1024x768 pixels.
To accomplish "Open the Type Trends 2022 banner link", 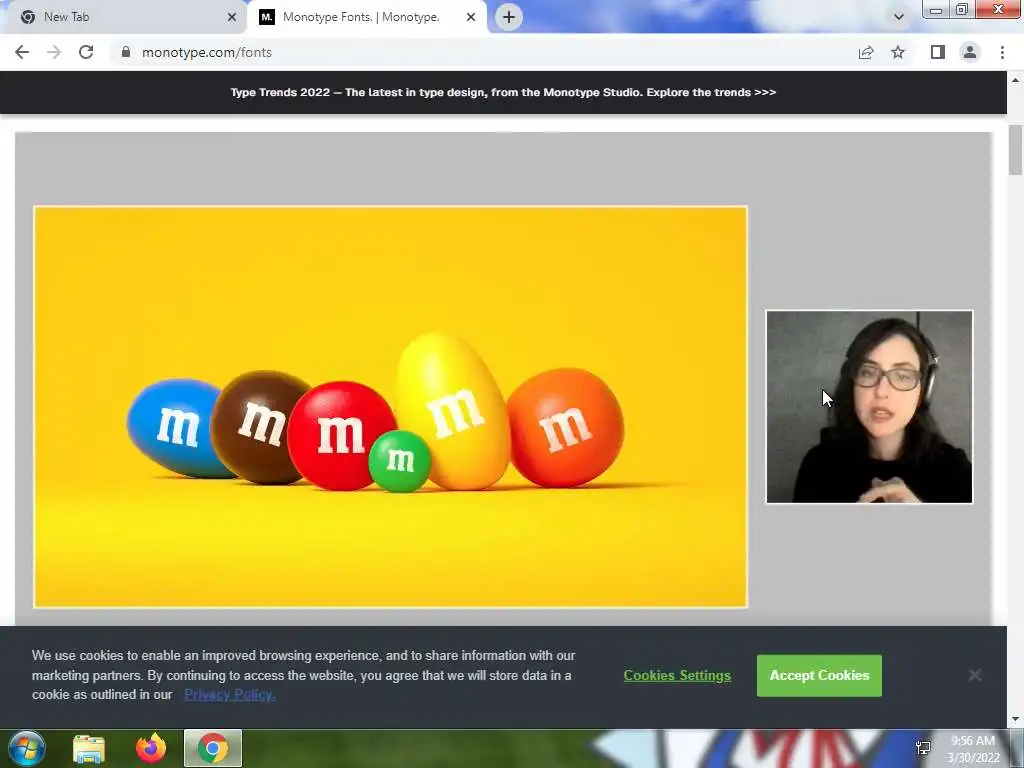I will click(x=503, y=92).
